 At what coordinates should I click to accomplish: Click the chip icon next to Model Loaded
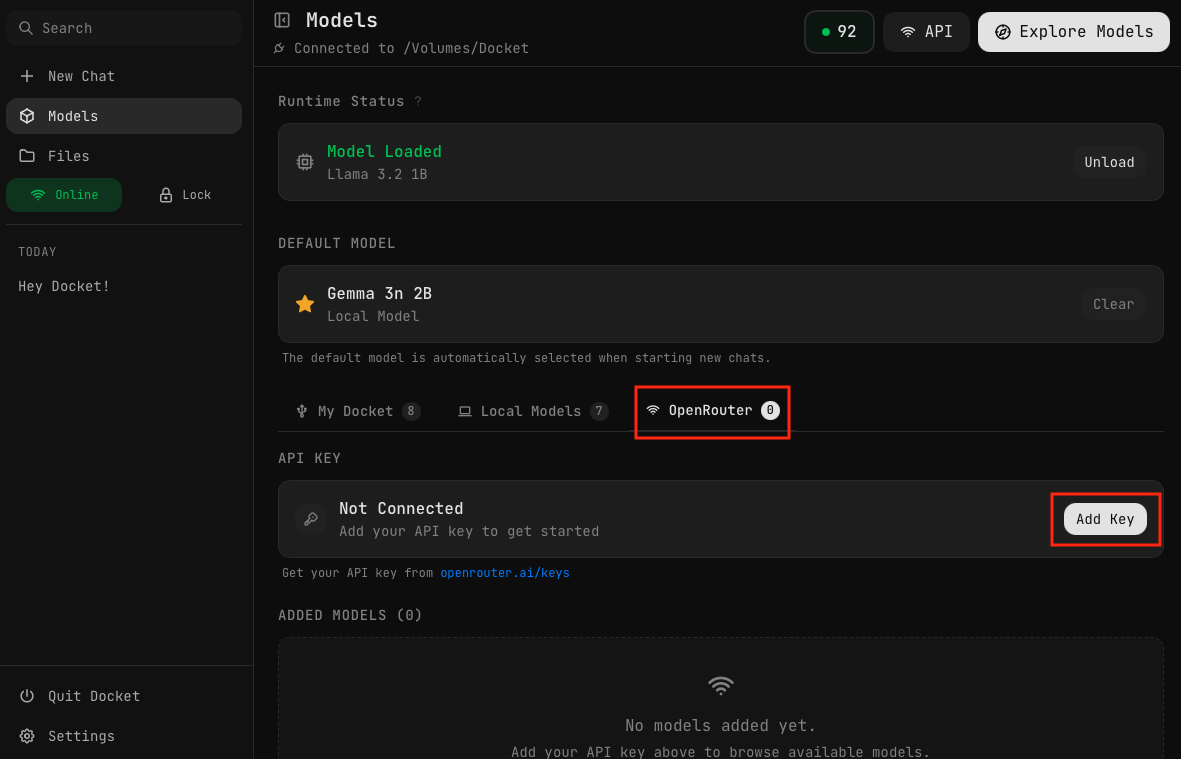[305, 162]
